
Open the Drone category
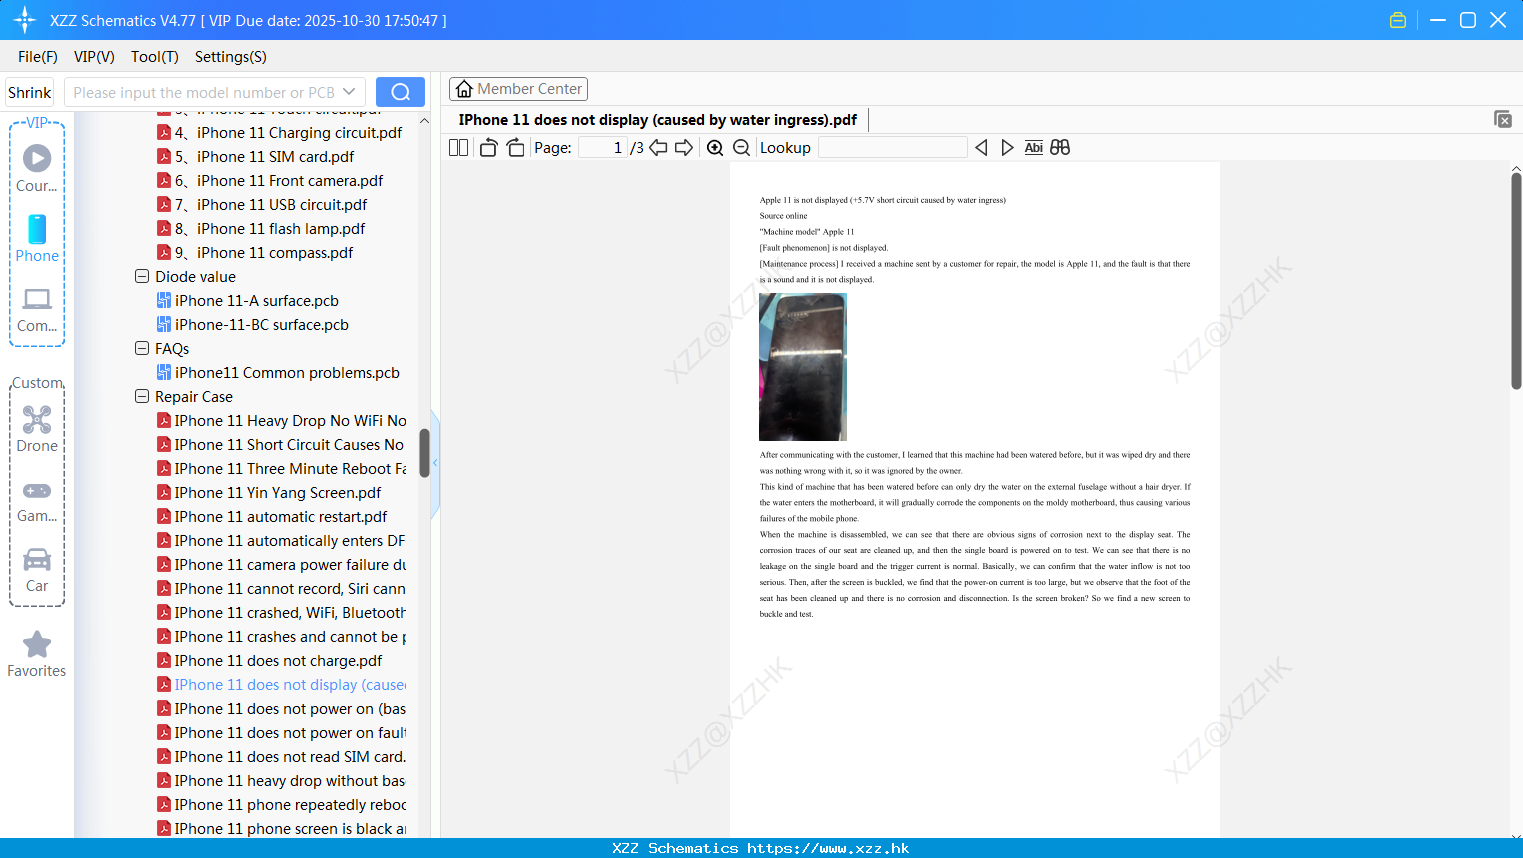click(37, 429)
